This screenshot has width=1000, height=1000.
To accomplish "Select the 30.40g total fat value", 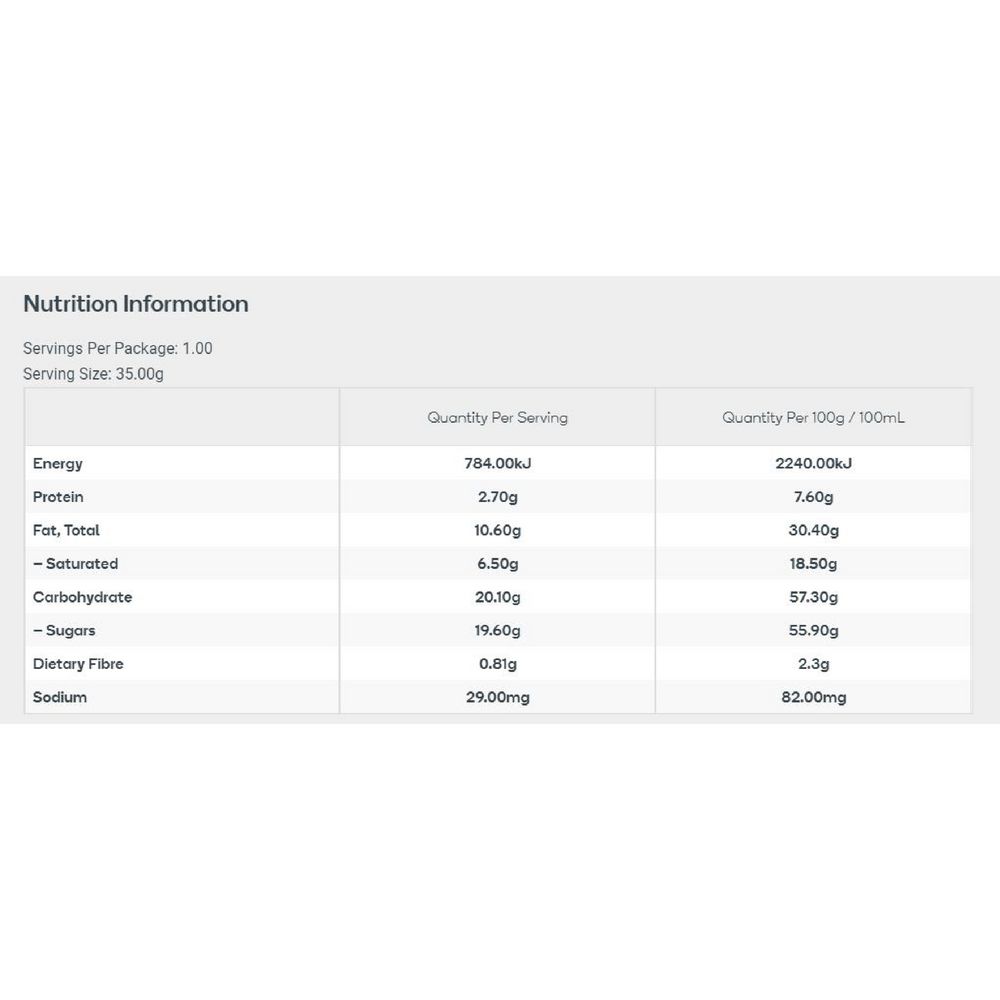I will 813,530.
